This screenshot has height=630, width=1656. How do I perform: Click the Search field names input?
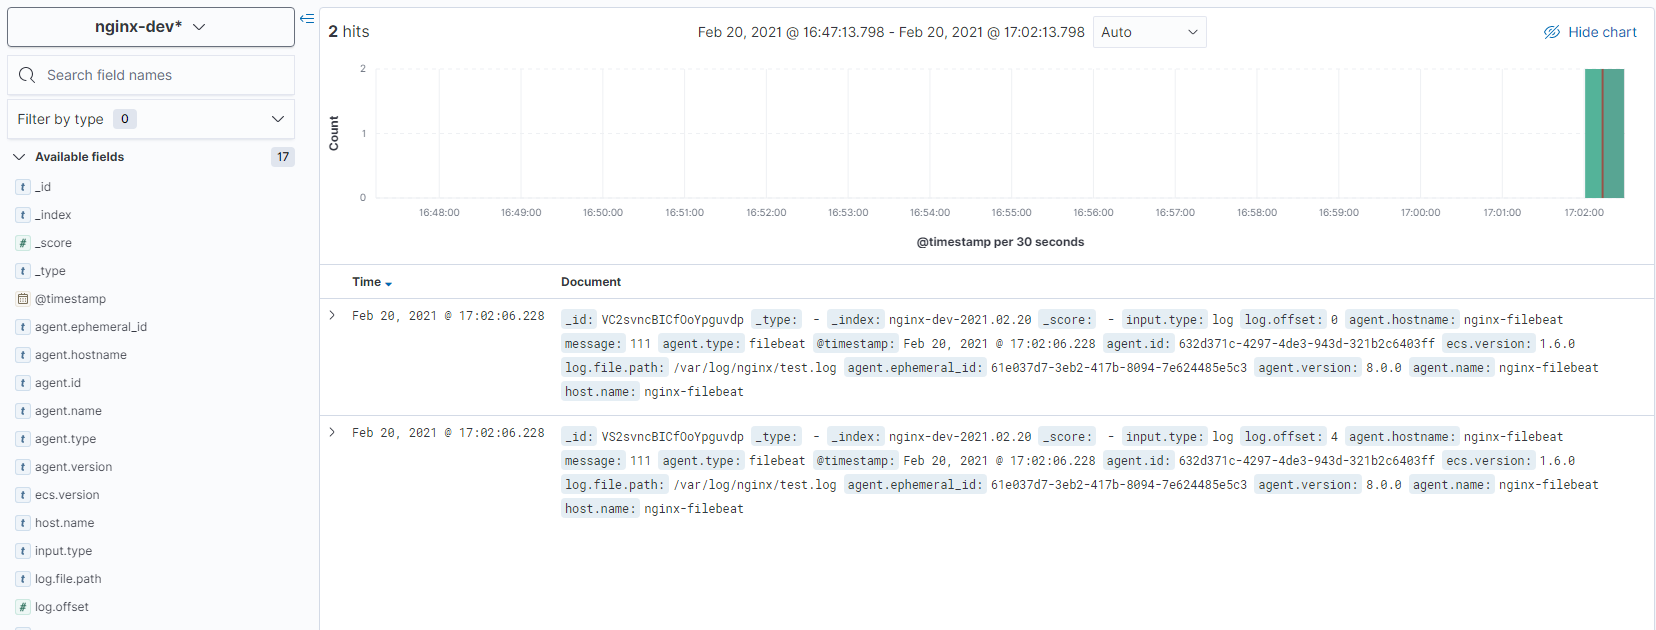tap(151, 75)
